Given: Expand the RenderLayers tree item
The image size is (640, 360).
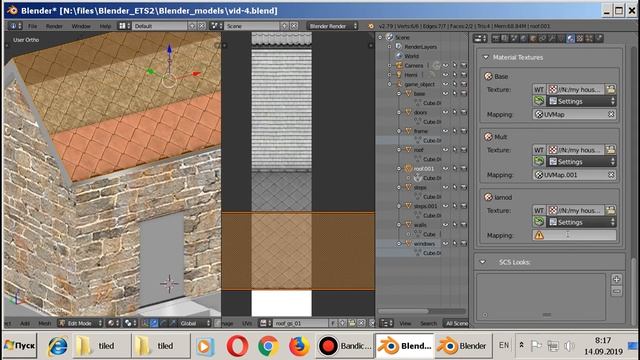Looking at the screenshot, I should (x=389, y=47).
